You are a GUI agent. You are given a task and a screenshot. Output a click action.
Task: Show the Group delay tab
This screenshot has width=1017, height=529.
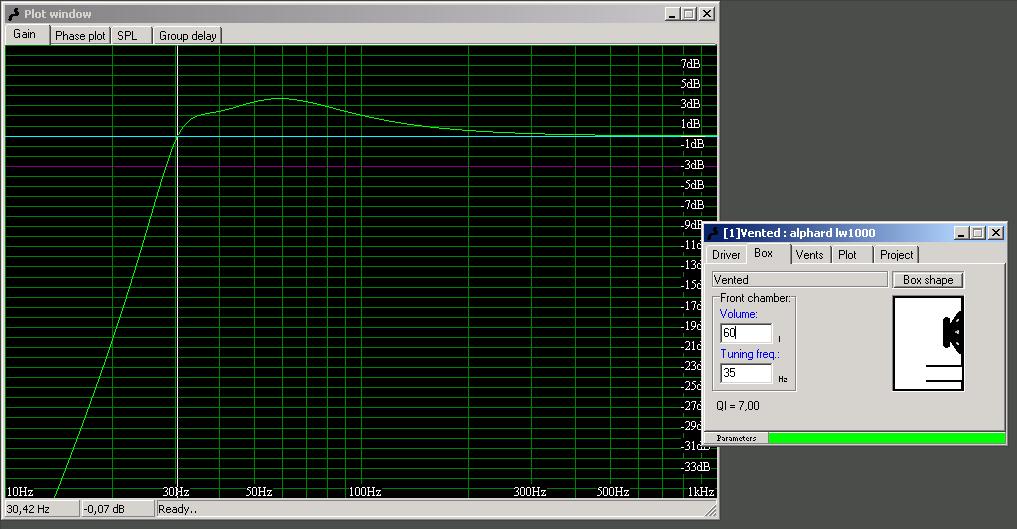[187, 36]
